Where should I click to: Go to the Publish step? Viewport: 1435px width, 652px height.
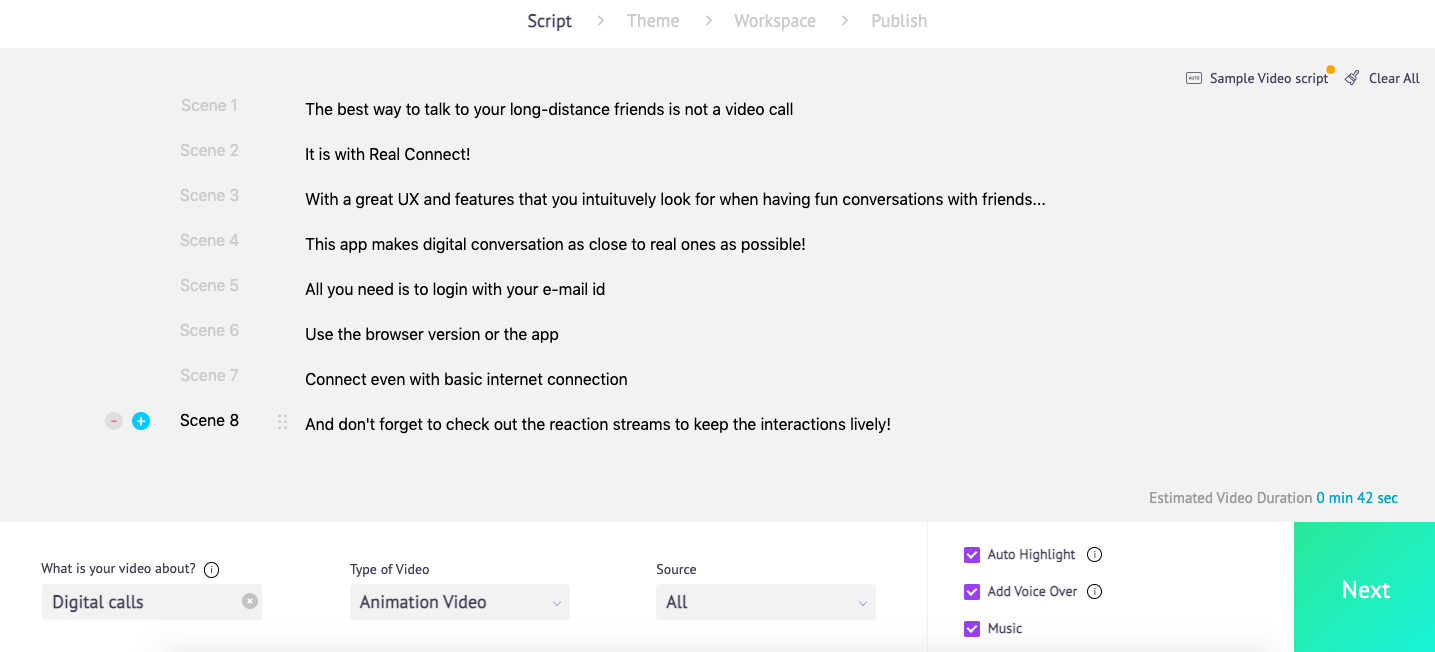(898, 20)
